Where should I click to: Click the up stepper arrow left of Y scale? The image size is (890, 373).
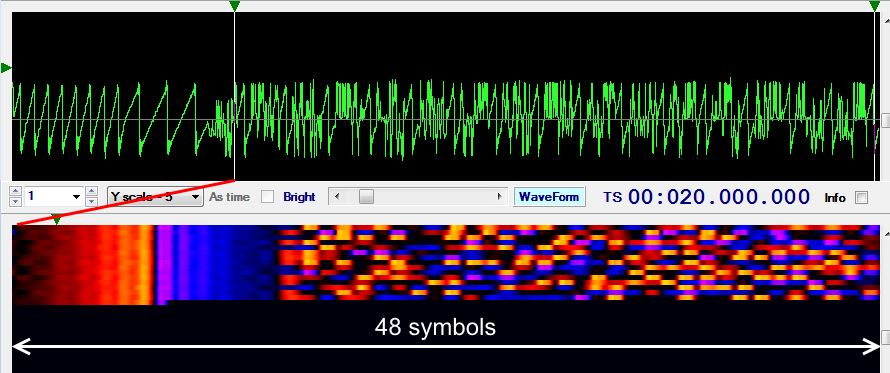pos(91,192)
